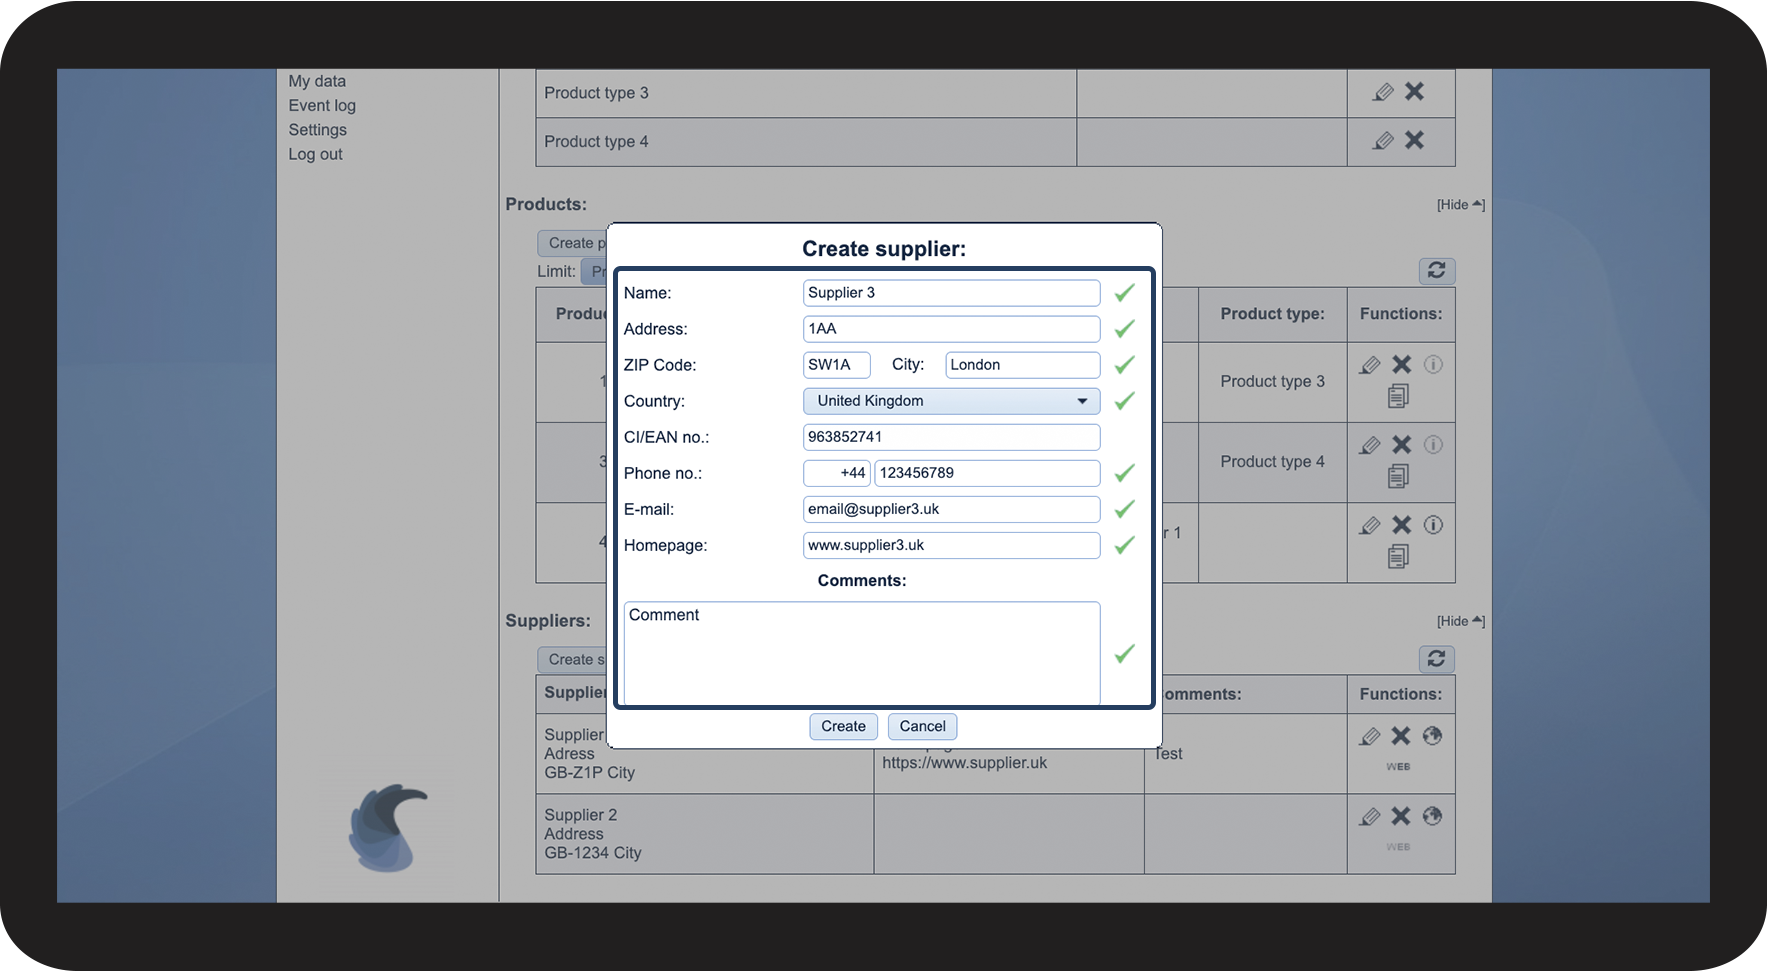Click refresh icon in Suppliers section
Screen dimensions: 1767x971
(x=1436, y=659)
